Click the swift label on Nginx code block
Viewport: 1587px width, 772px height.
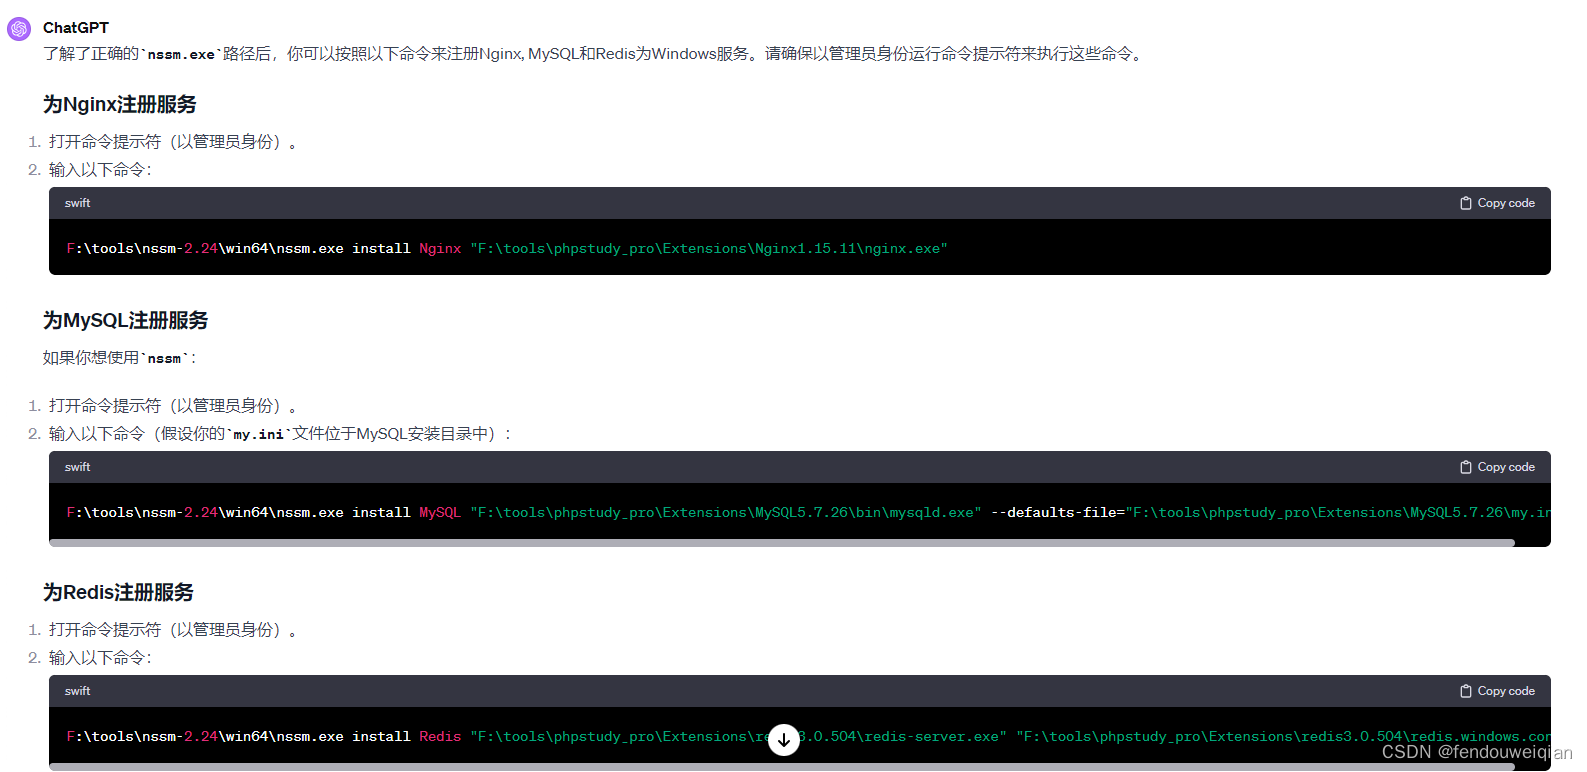pos(77,203)
